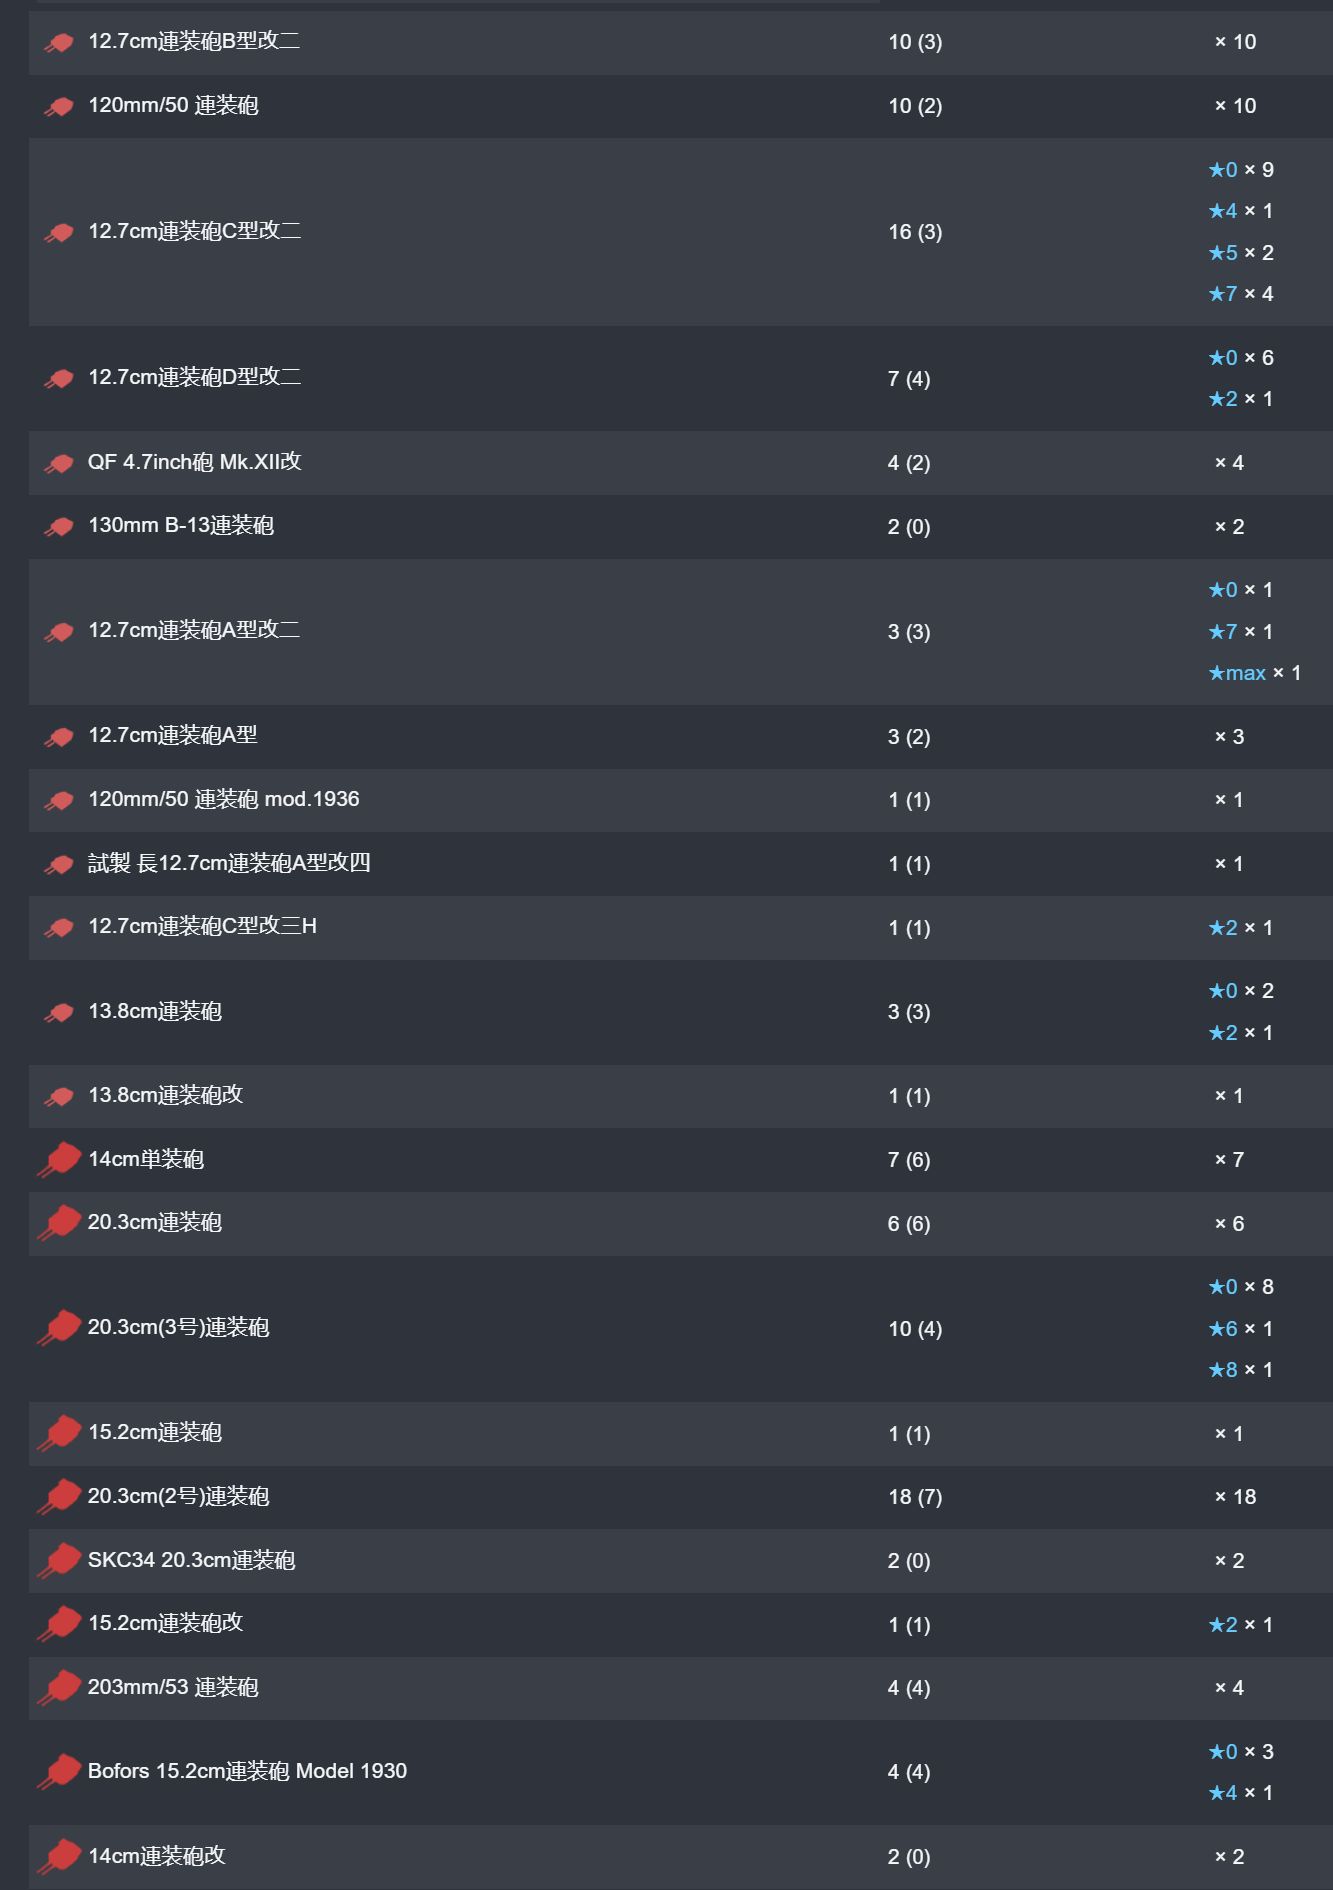This screenshot has height=1890, width=1333.
Task: Click the gun icon beside 13.8cm連装砲改
Action: [59, 1097]
